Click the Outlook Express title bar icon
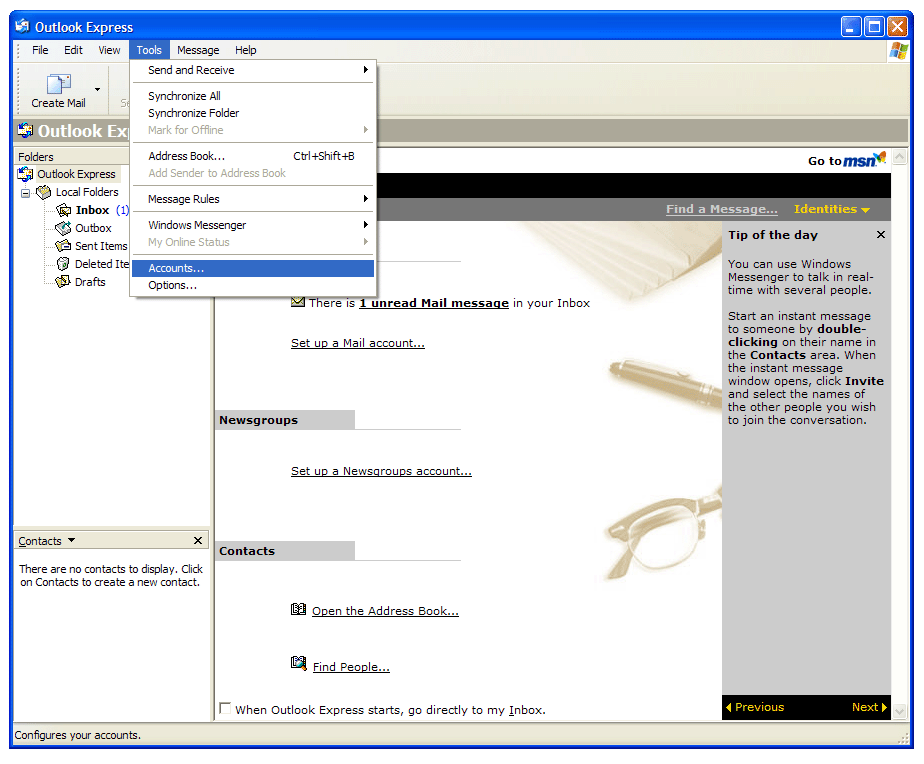The width and height of the screenshot is (924, 764). [22, 26]
